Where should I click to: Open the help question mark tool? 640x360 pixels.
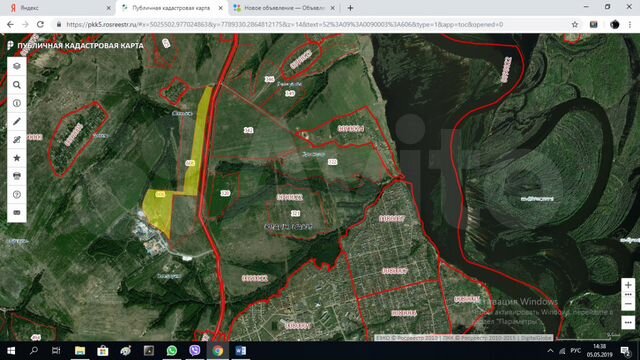17,195
